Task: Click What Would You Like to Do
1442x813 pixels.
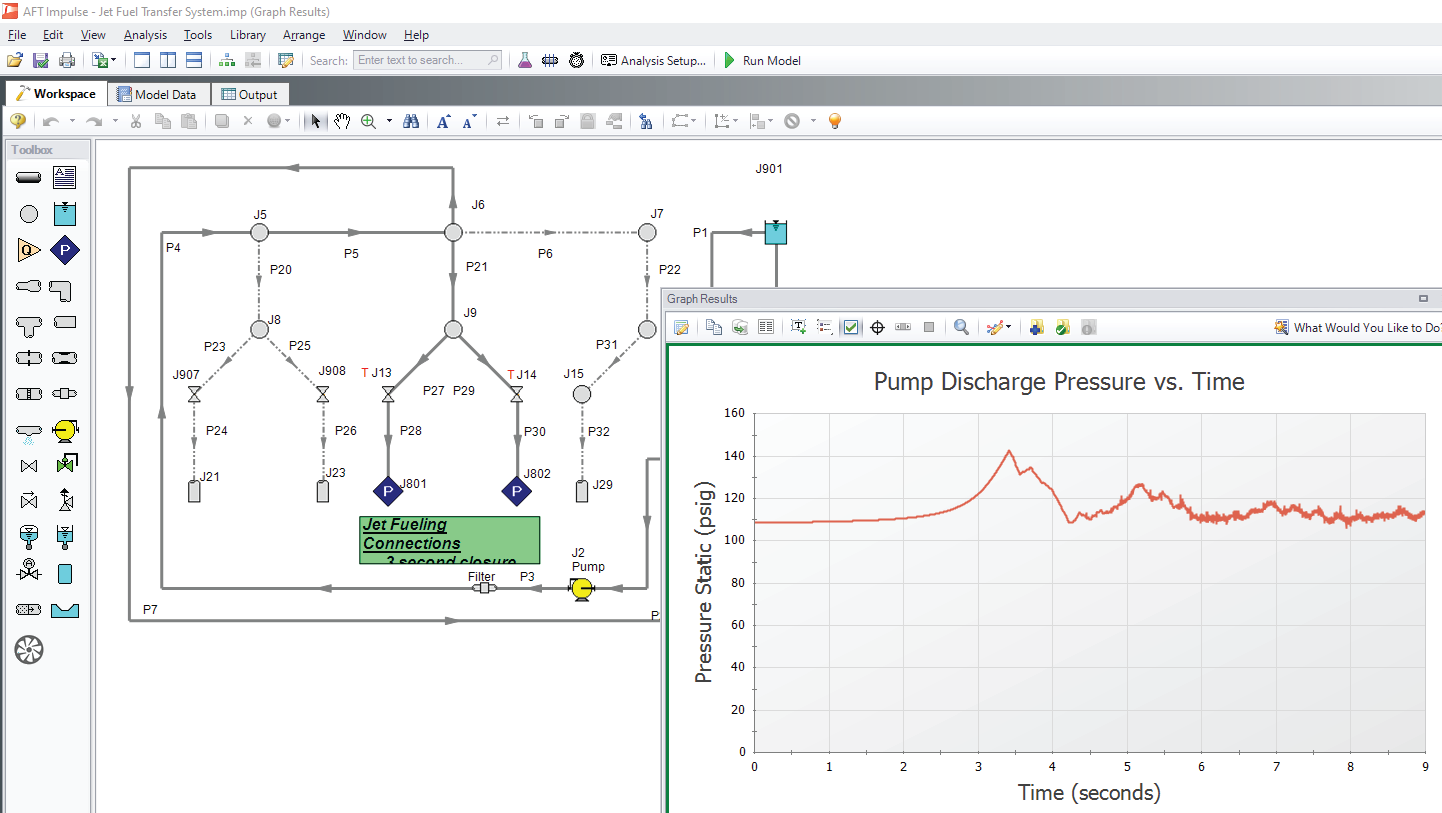Action: coord(1357,327)
